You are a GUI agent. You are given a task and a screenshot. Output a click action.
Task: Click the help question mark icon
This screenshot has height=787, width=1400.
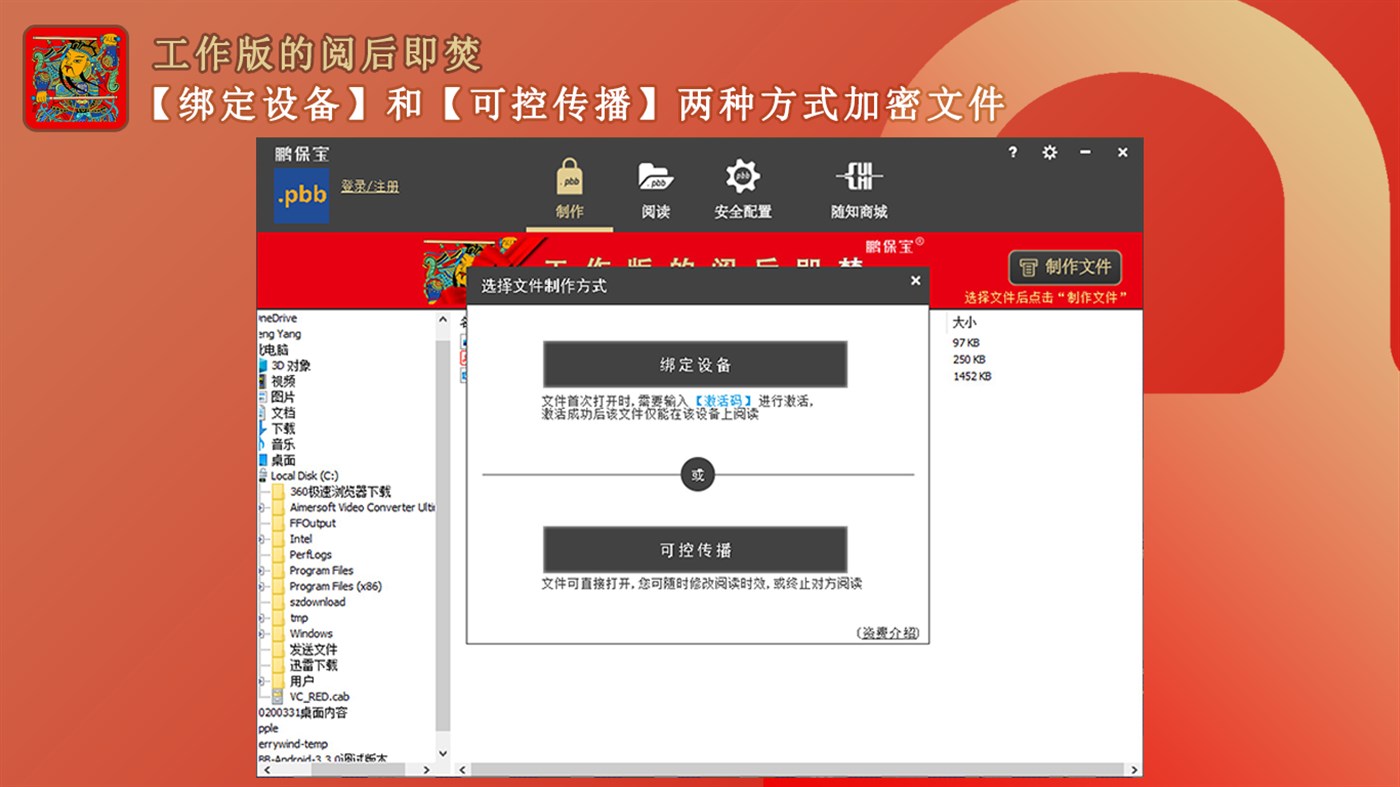(x=1013, y=153)
